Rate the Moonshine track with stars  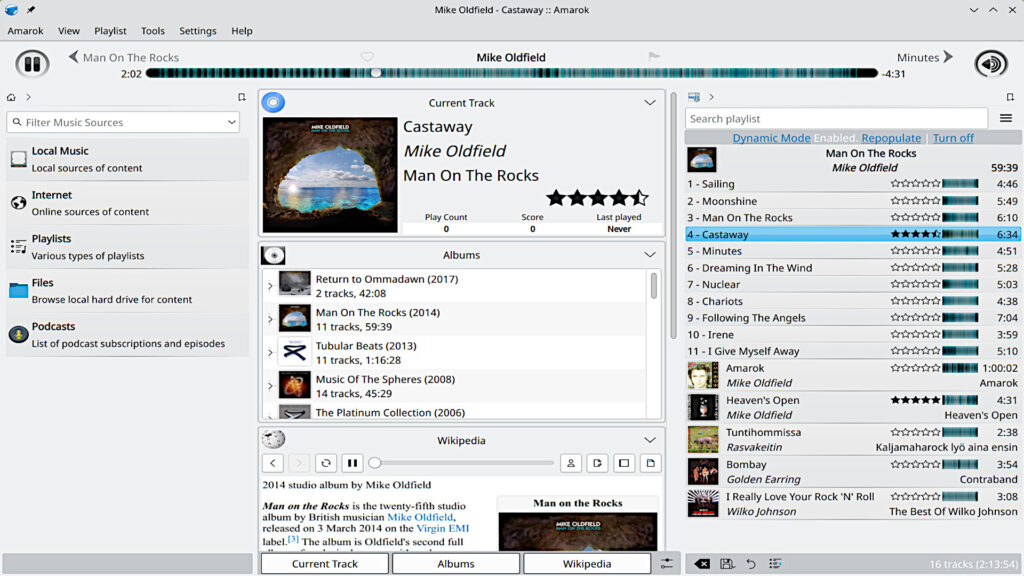tap(916, 200)
